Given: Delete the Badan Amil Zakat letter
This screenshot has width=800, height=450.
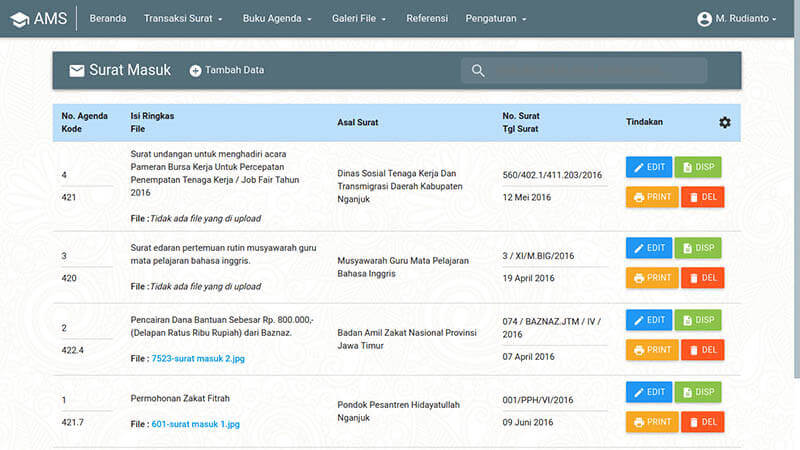Looking at the screenshot, I should pyautogui.click(x=703, y=350).
